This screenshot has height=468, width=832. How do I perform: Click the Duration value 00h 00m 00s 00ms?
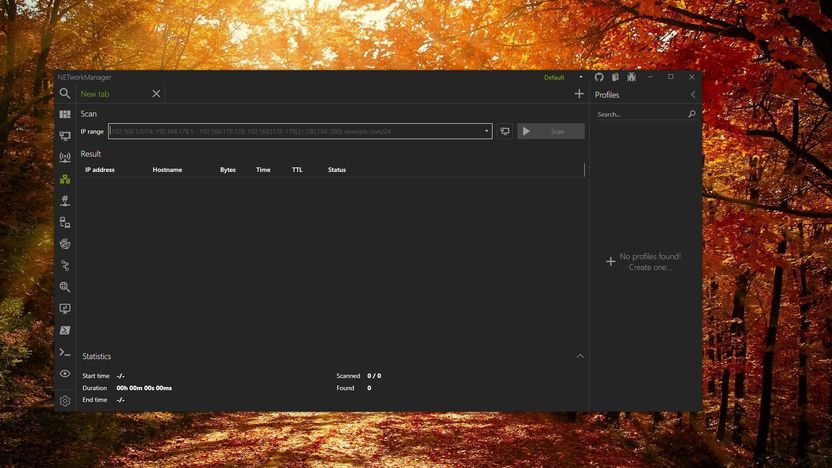[144, 388]
